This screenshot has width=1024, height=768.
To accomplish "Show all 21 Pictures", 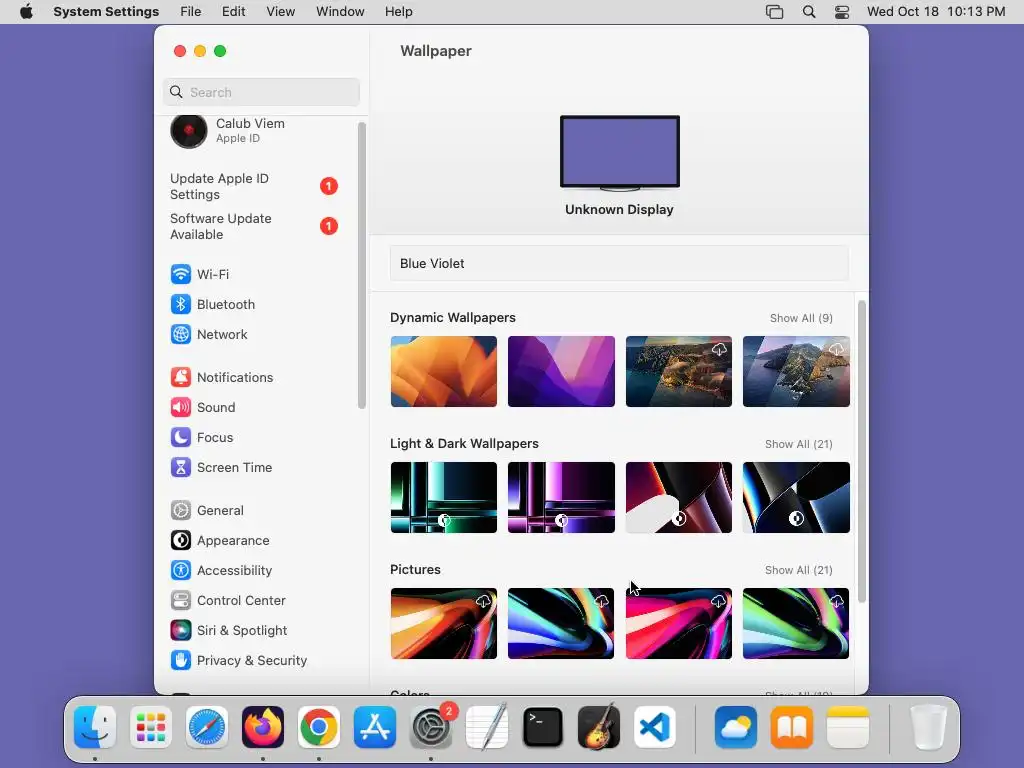I will pyautogui.click(x=799, y=570).
